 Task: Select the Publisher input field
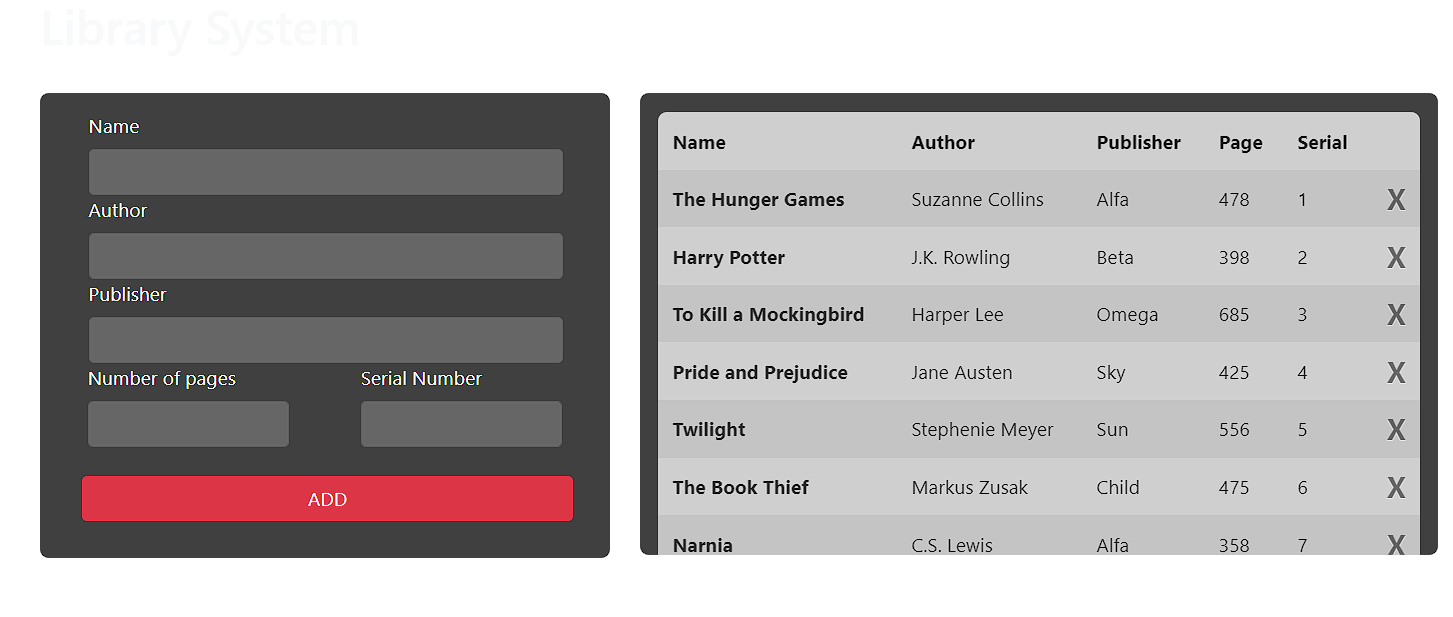pyautogui.click(x=326, y=340)
